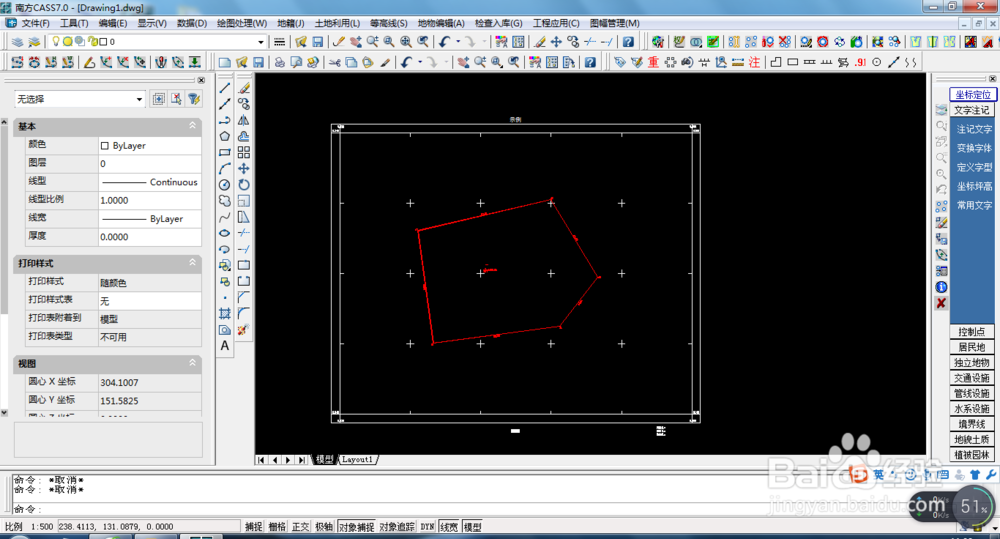The width and height of the screenshot is (1000, 539).
Task: Click the Quick Select icon in properties panel
Action: coord(194,99)
